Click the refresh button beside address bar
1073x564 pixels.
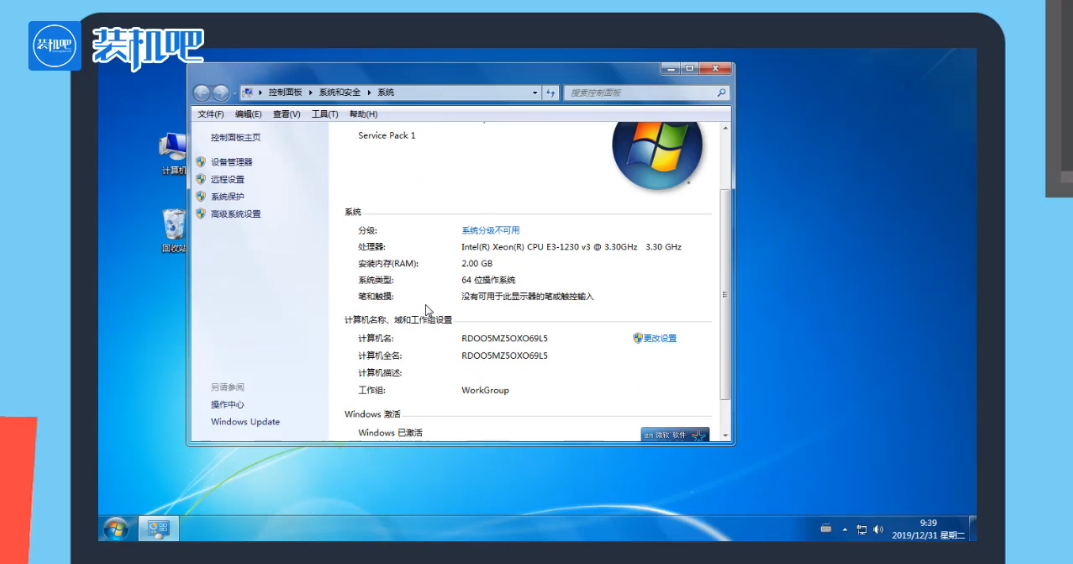[x=551, y=92]
